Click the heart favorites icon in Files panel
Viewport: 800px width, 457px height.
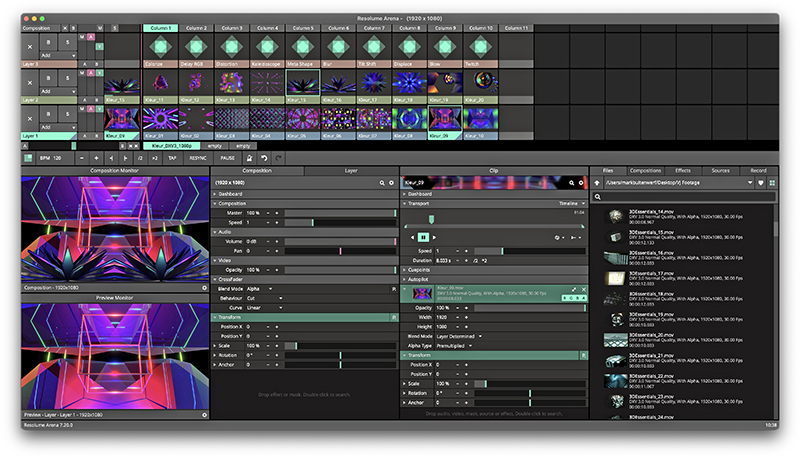coord(761,183)
